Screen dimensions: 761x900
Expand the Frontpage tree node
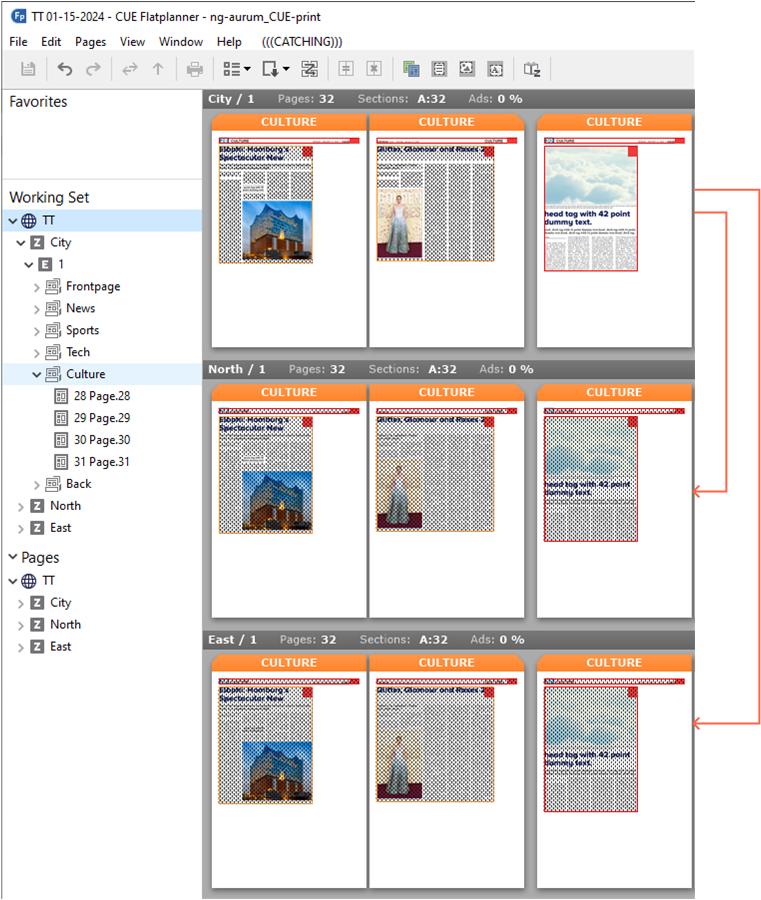pos(38,287)
